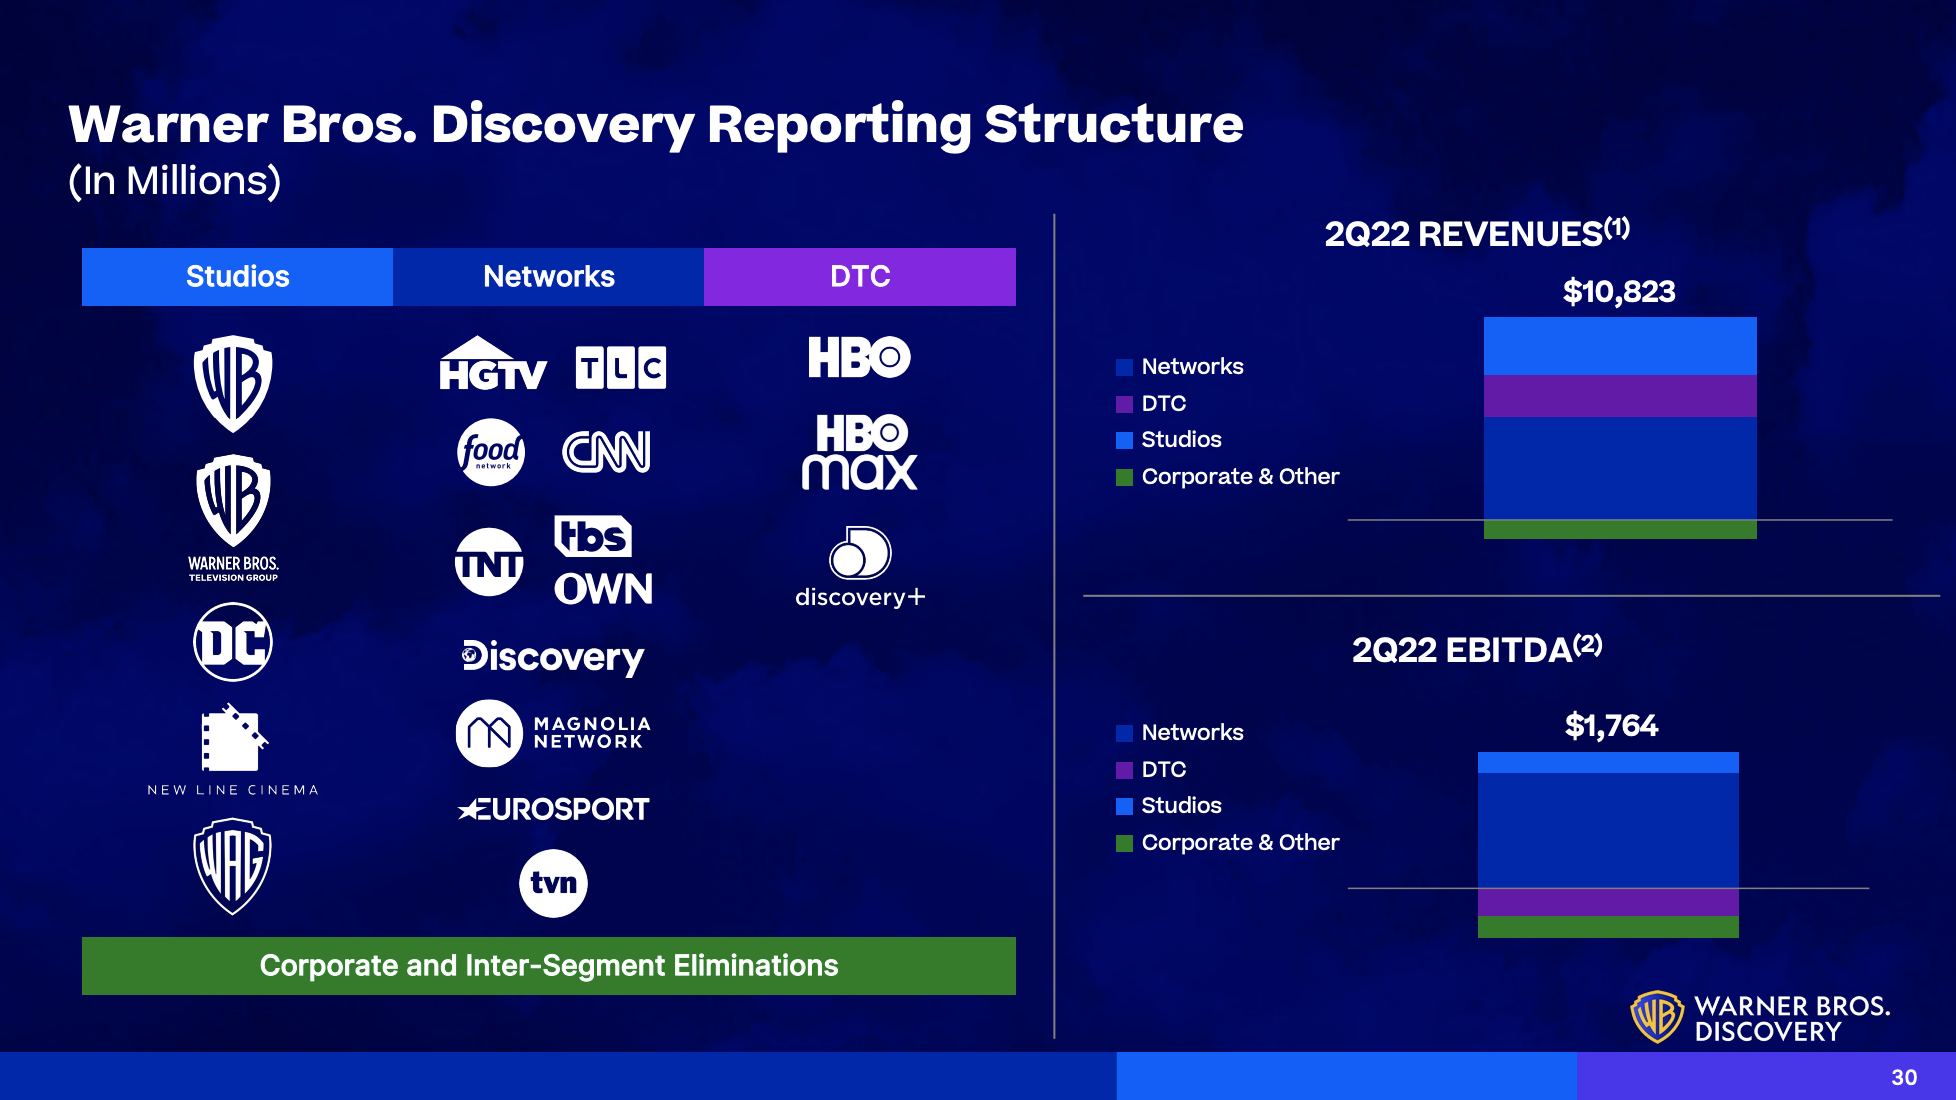Select the Magnolia Network logo
This screenshot has height=1100, width=1956.
(x=553, y=733)
